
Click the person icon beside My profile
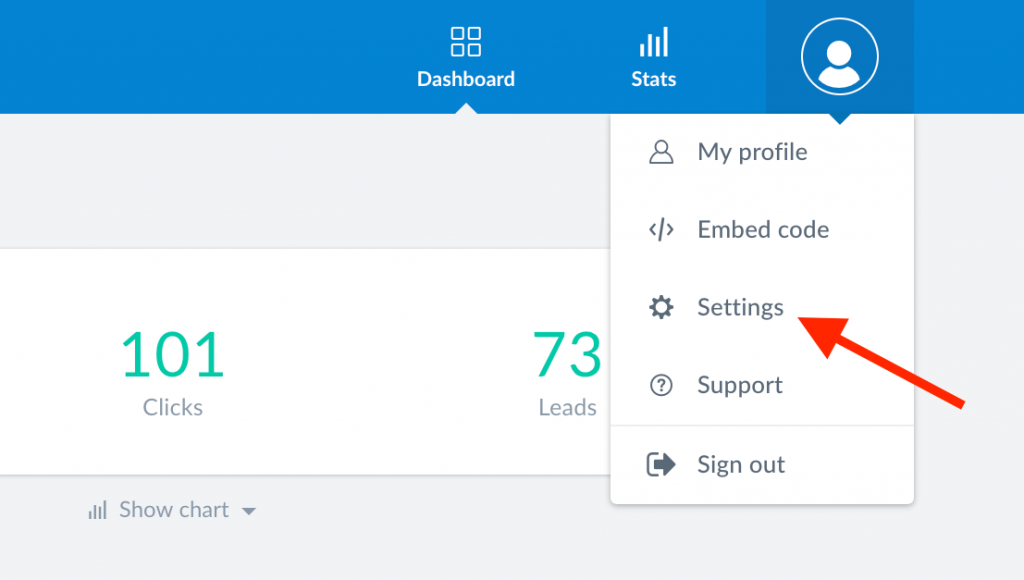point(661,152)
